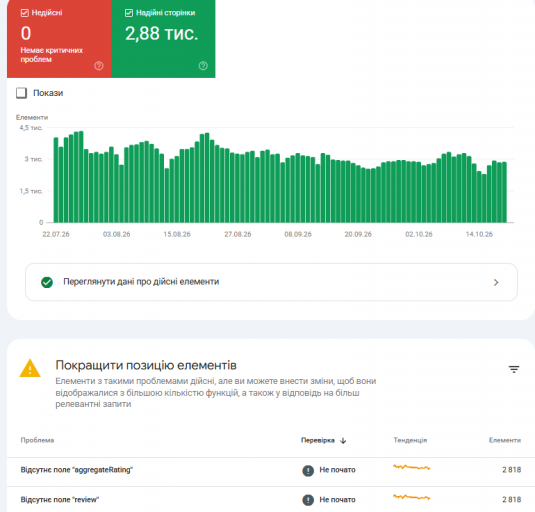Enable the Покази checkbox
This screenshot has width=535, height=512.
21,93
